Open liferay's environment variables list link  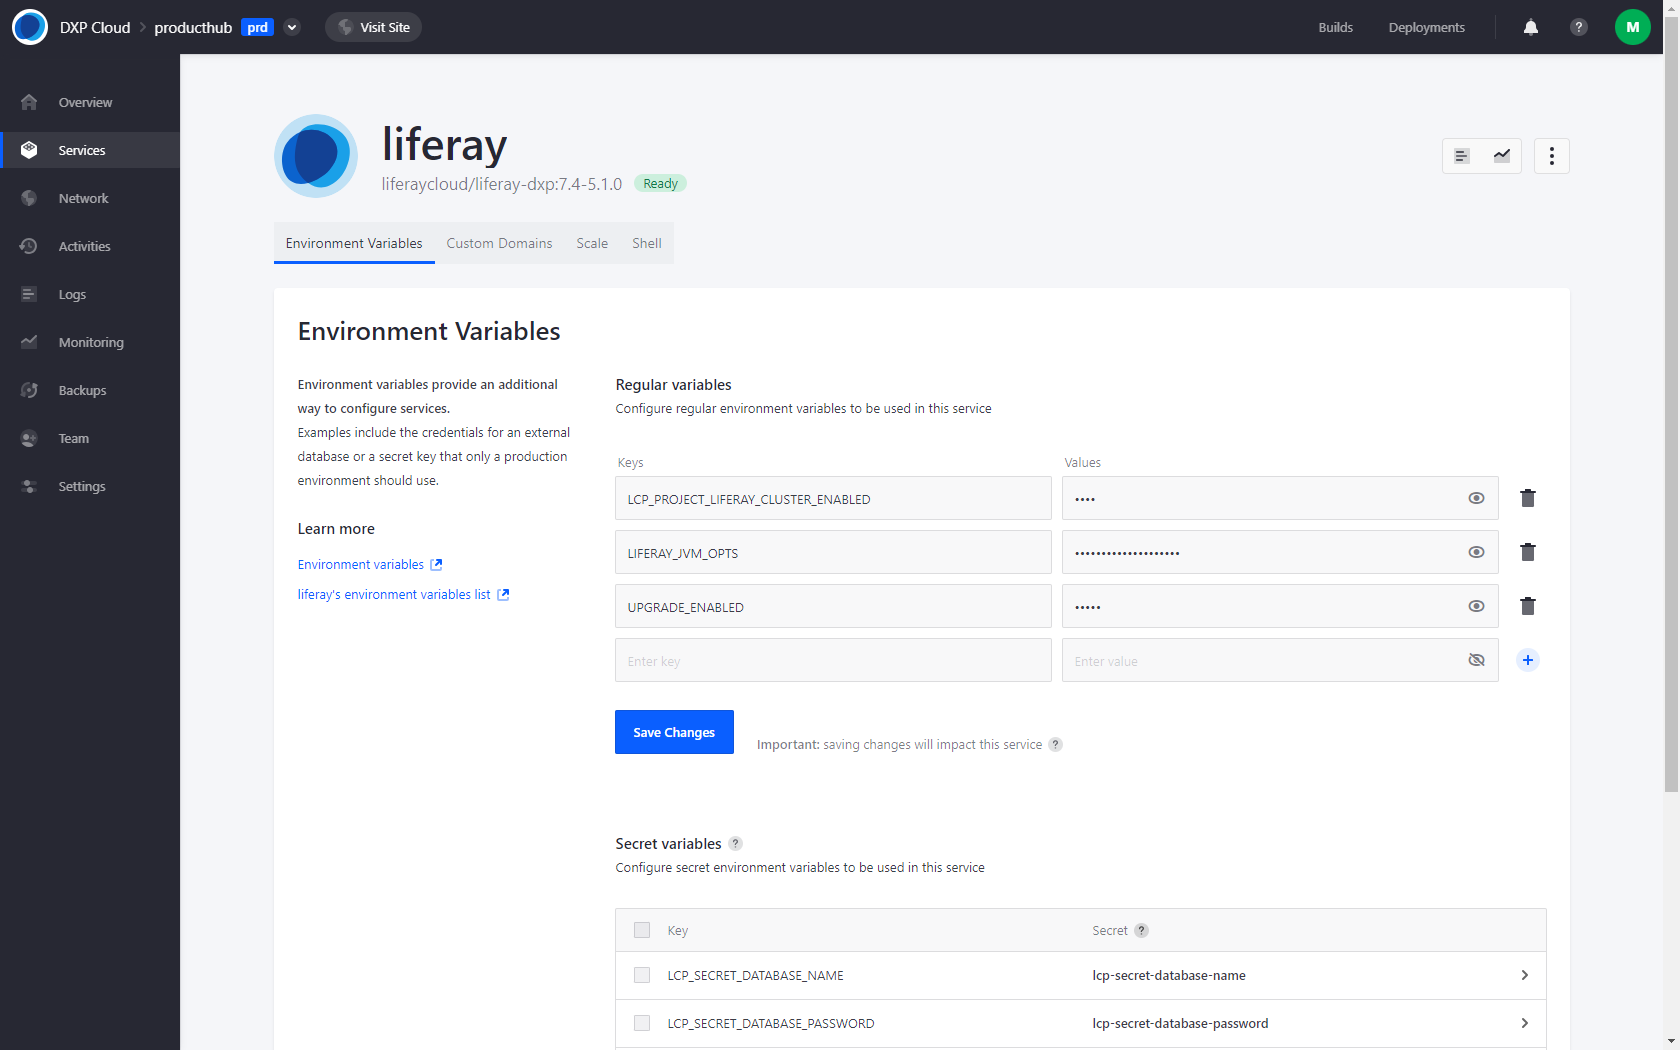point(403,595)
